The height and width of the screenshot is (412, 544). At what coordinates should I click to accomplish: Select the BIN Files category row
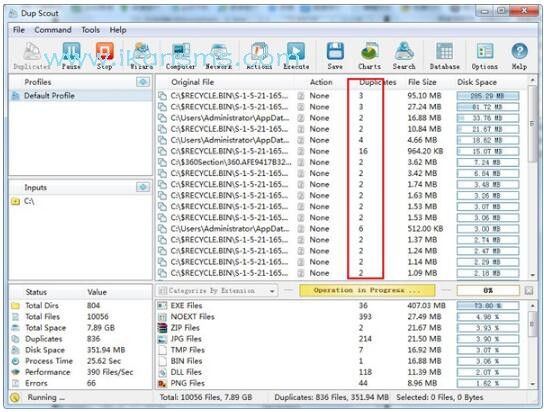point(341,361)
